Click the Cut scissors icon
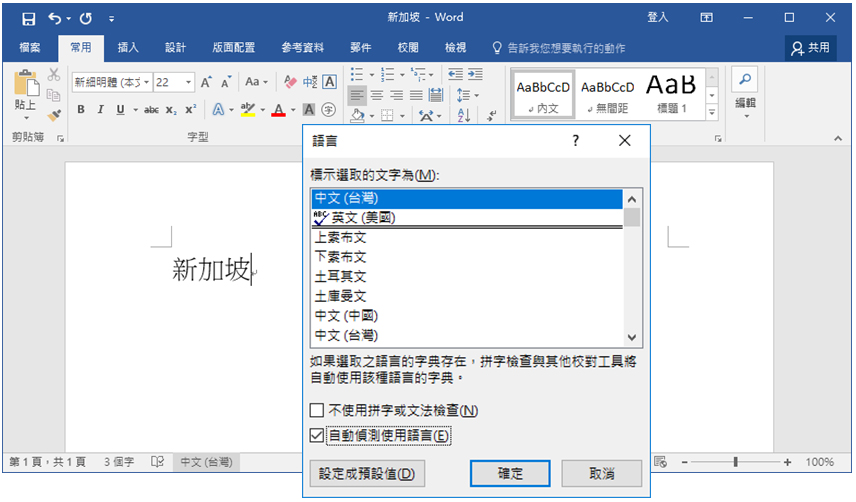The width and height of the screenshot is (856, 502). (x=54, y=75)
